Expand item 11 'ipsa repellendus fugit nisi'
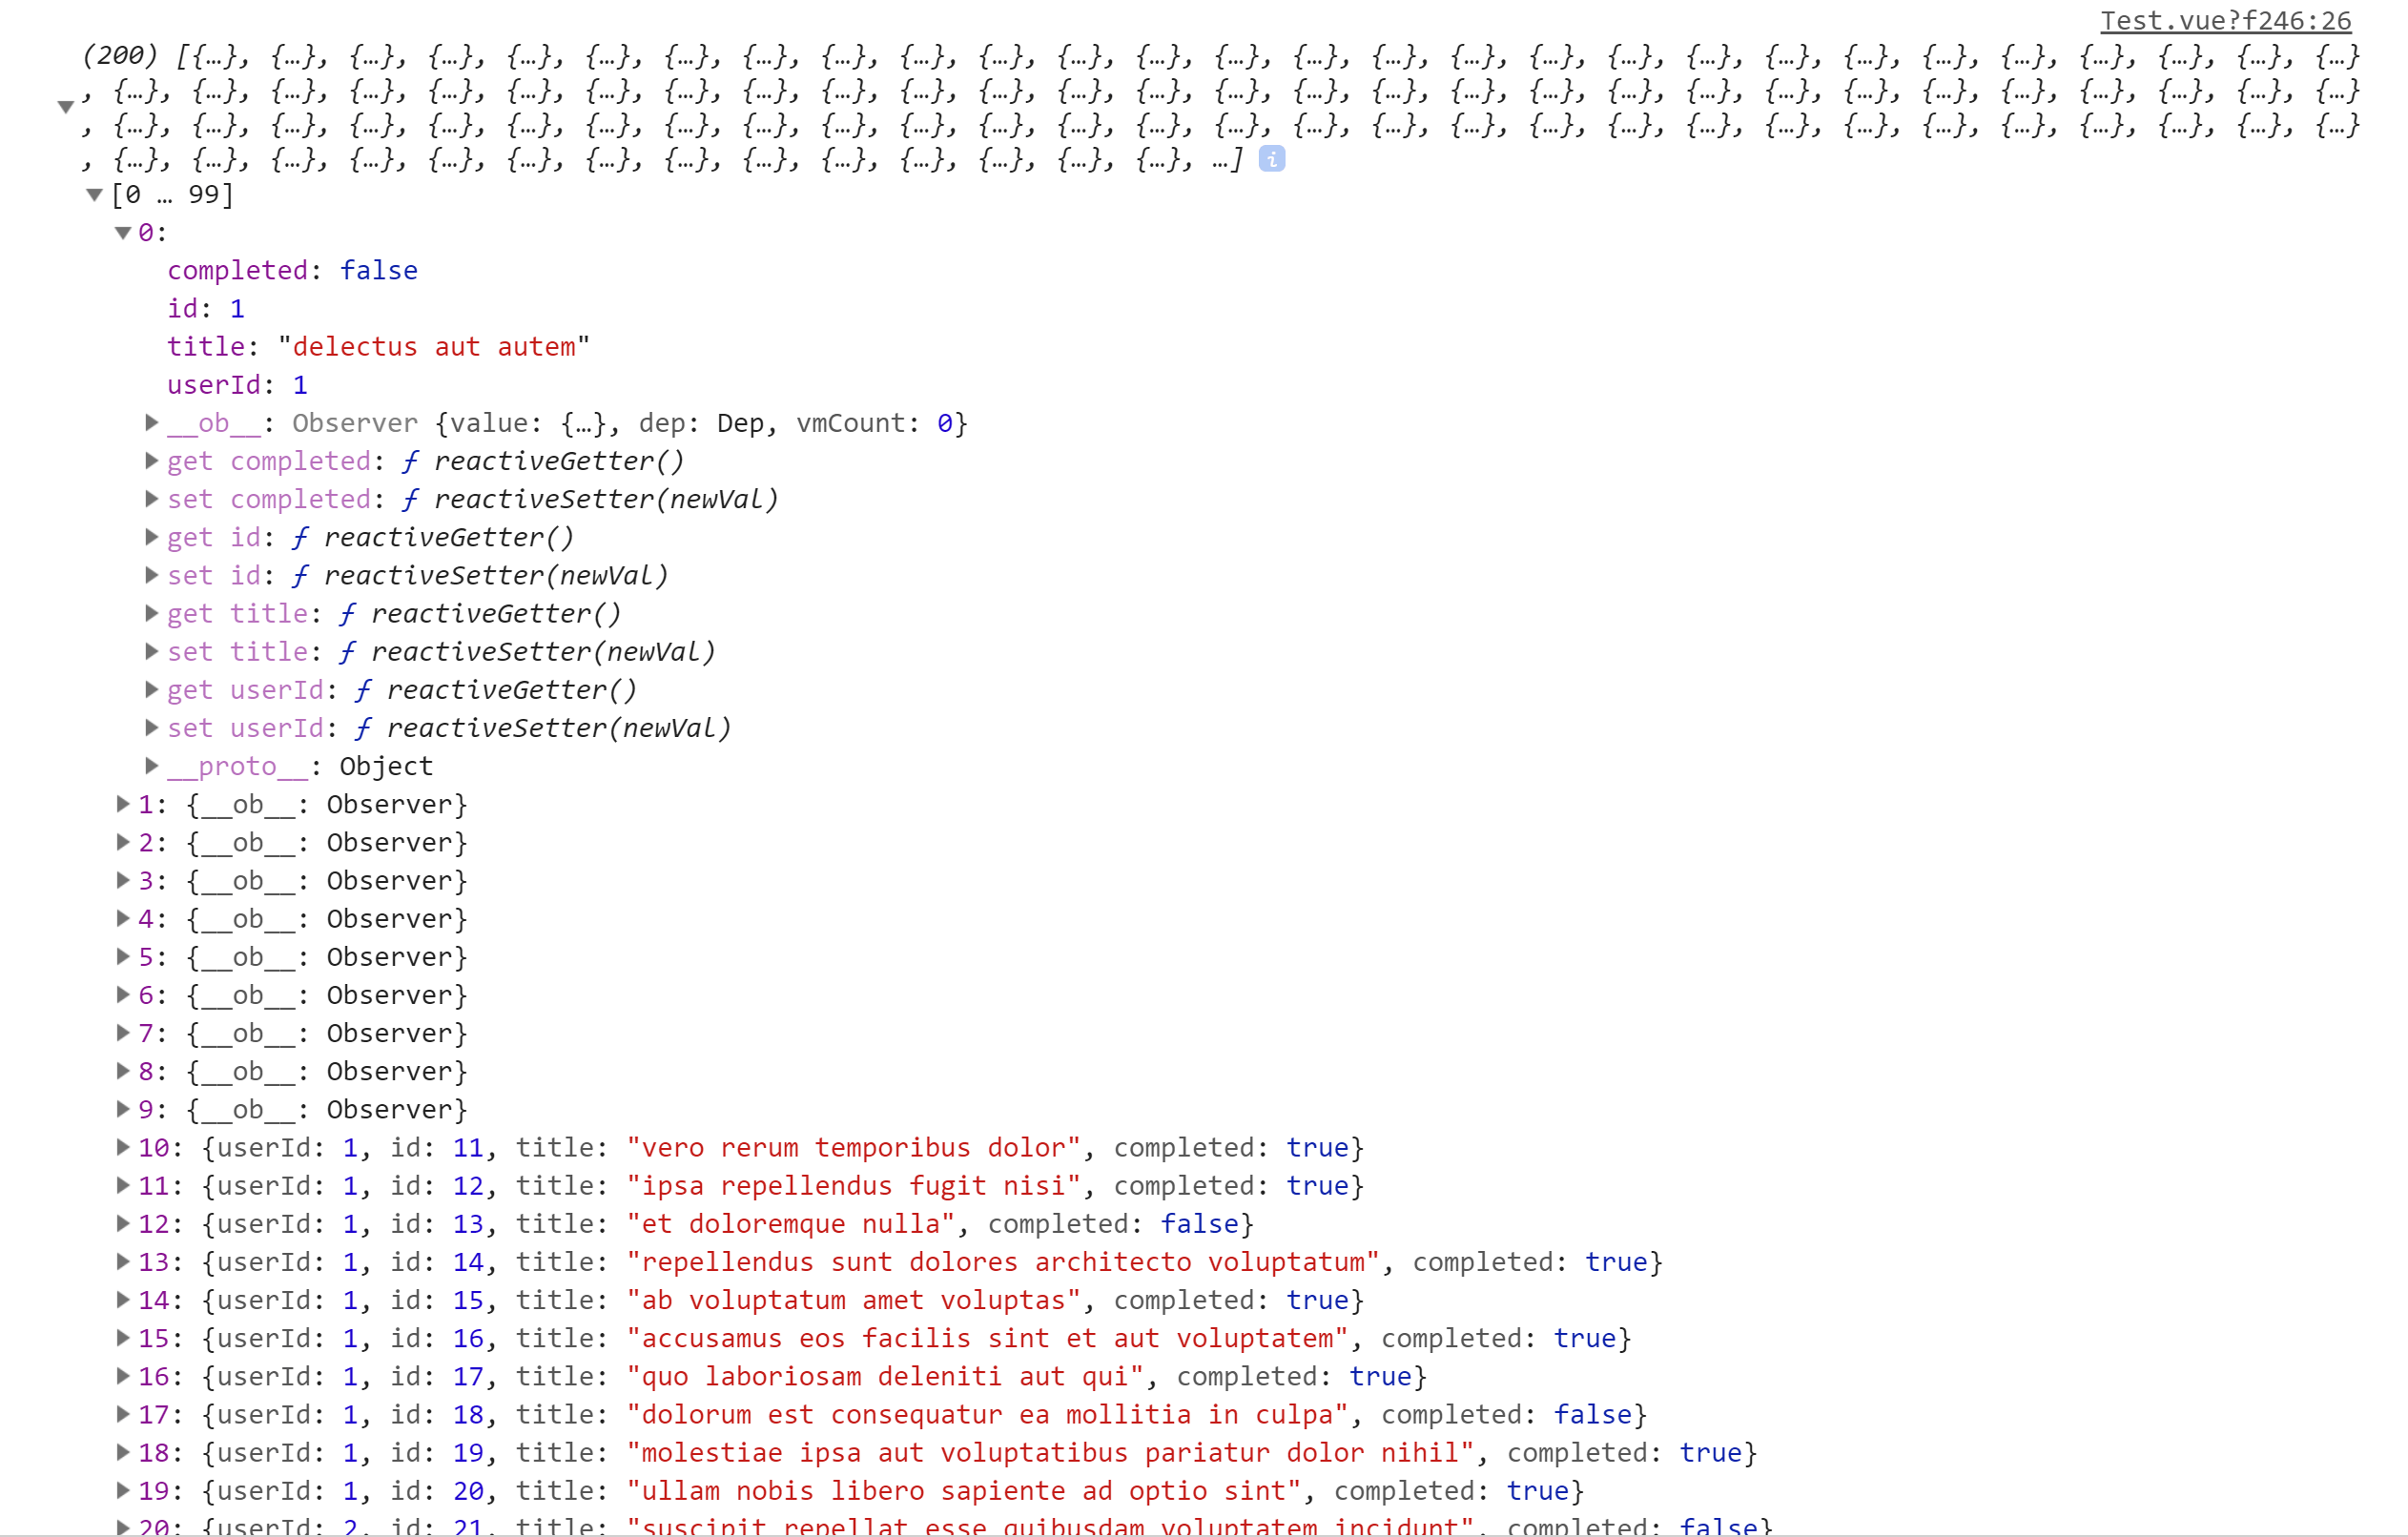The height and width of the screenshot is (1537, 2408). (123, 1184)
